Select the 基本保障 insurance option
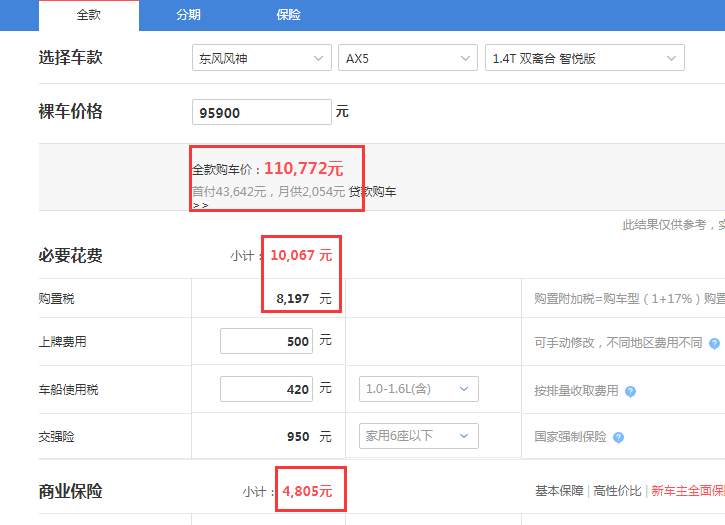This screenshot has width=725, height=525. (559, 491)
